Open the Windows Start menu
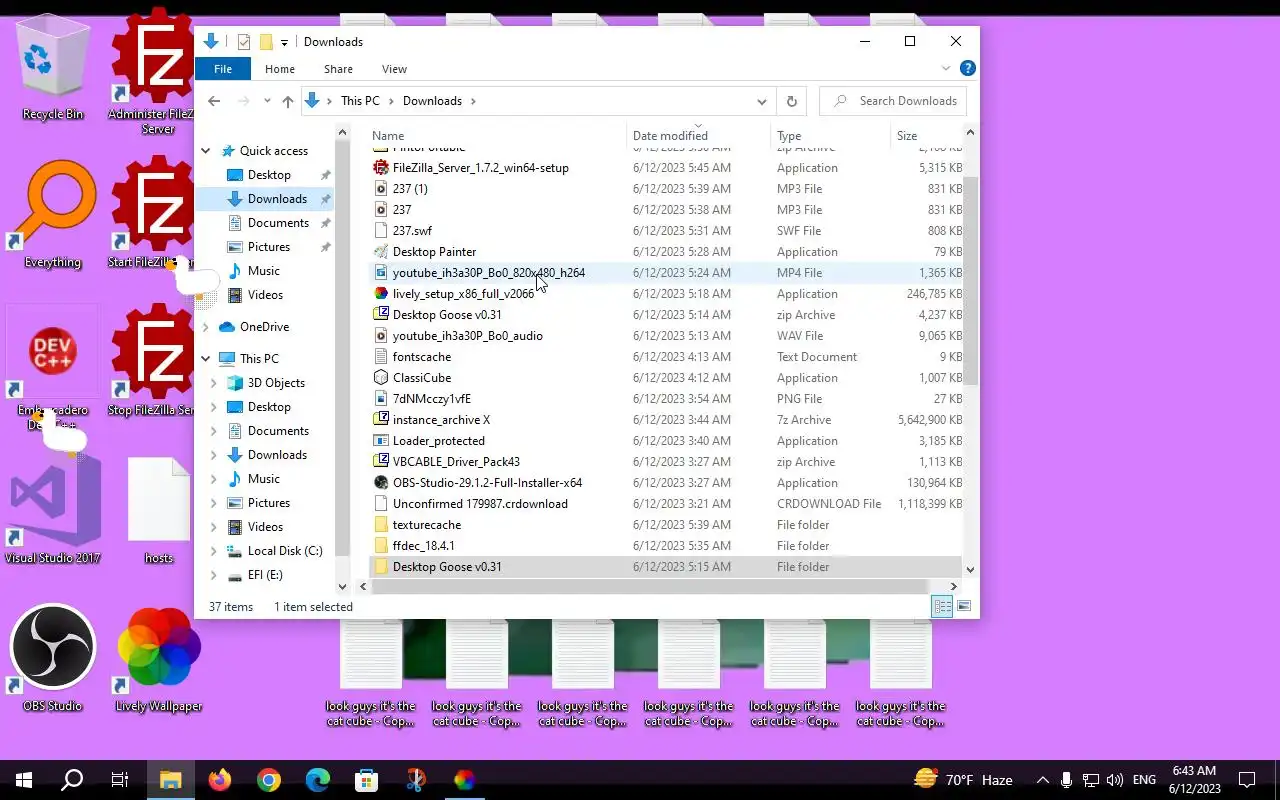This screenshot has height=800, width=1280. 24,780
